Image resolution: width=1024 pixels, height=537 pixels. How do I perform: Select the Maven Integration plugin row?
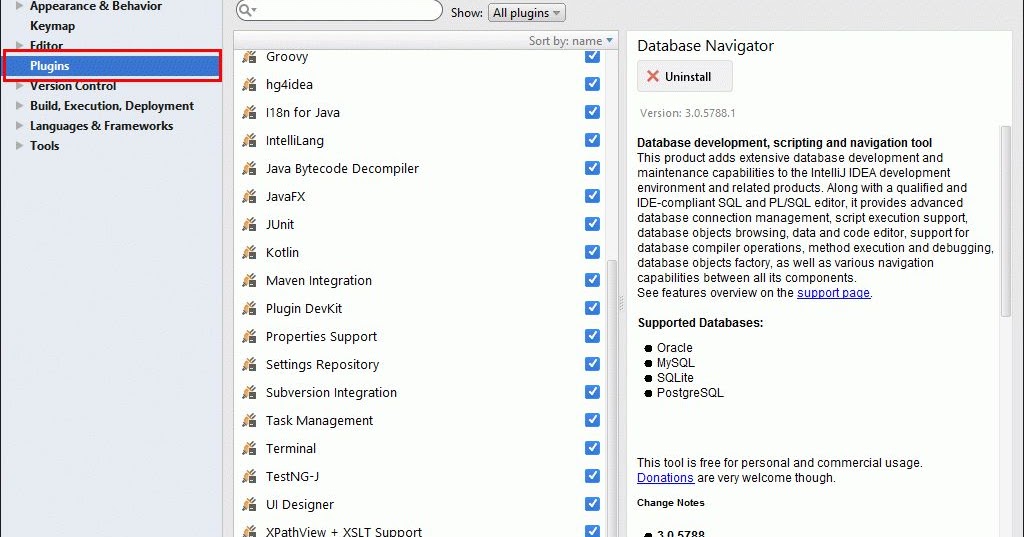click(x=420, y=280)
